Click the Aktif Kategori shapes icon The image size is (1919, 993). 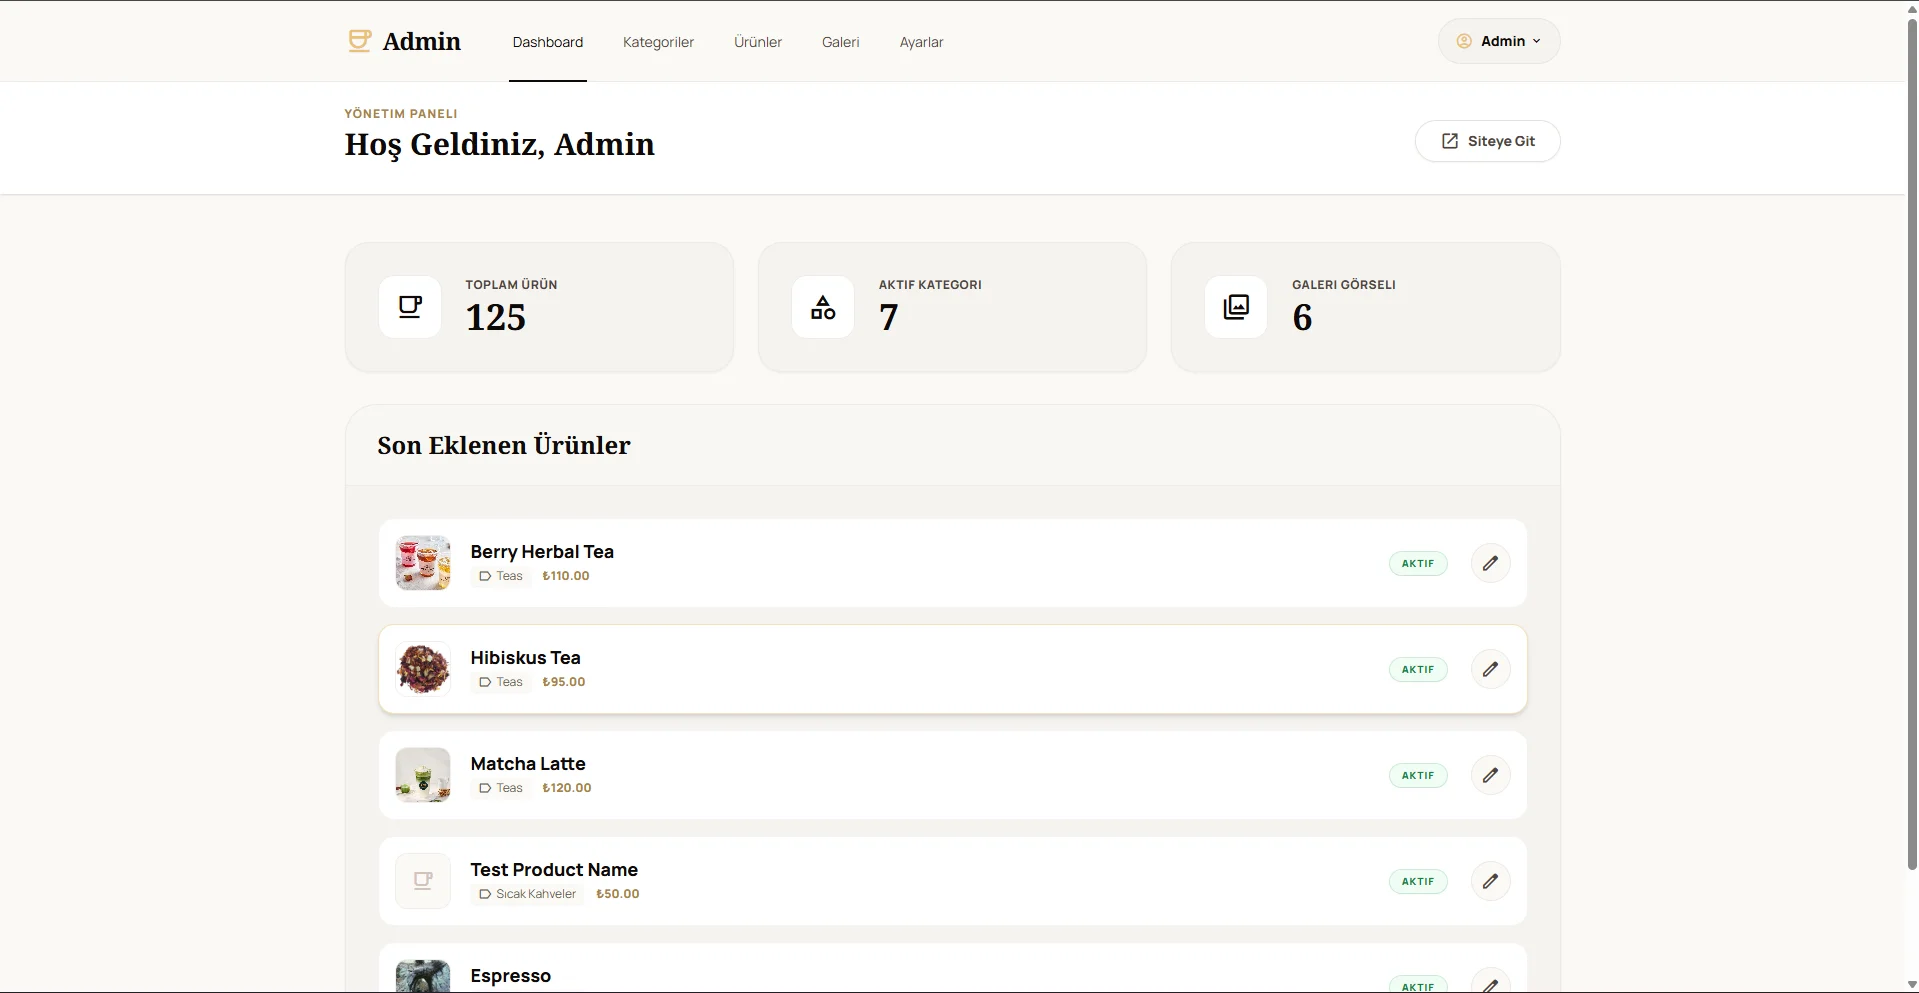click(x=823, y=307)
